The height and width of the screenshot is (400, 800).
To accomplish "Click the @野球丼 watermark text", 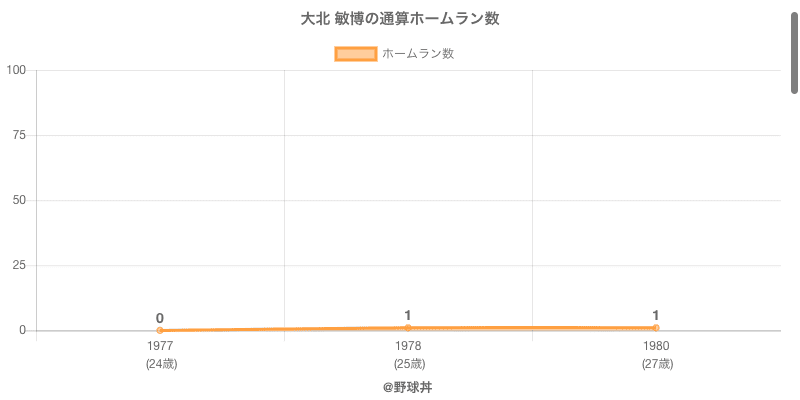I will pos(408,387).
